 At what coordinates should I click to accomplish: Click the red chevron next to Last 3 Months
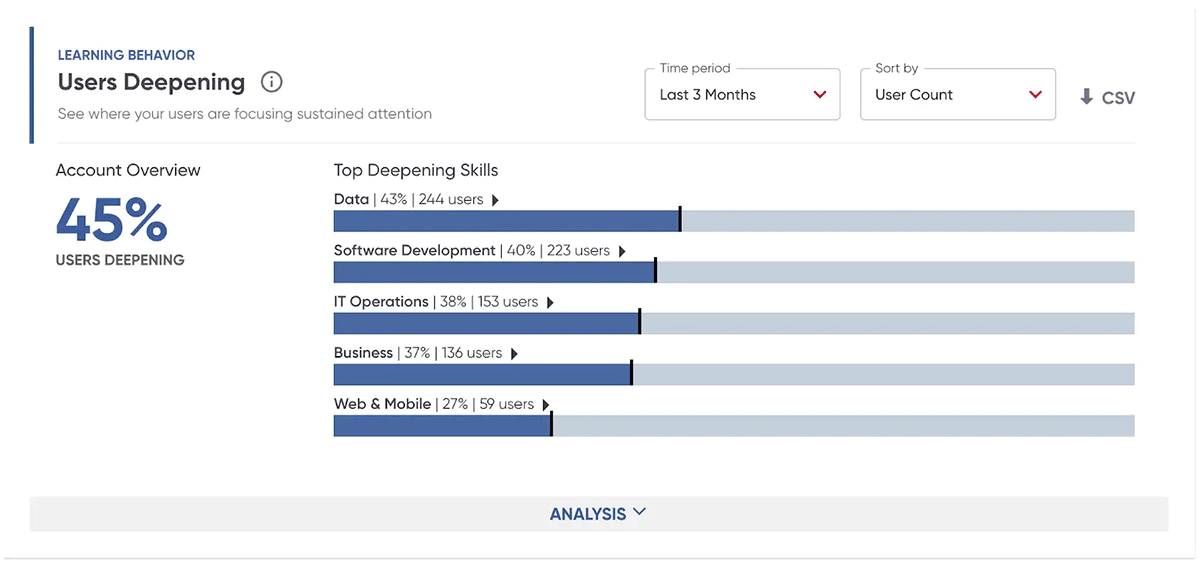coord(820,95)
